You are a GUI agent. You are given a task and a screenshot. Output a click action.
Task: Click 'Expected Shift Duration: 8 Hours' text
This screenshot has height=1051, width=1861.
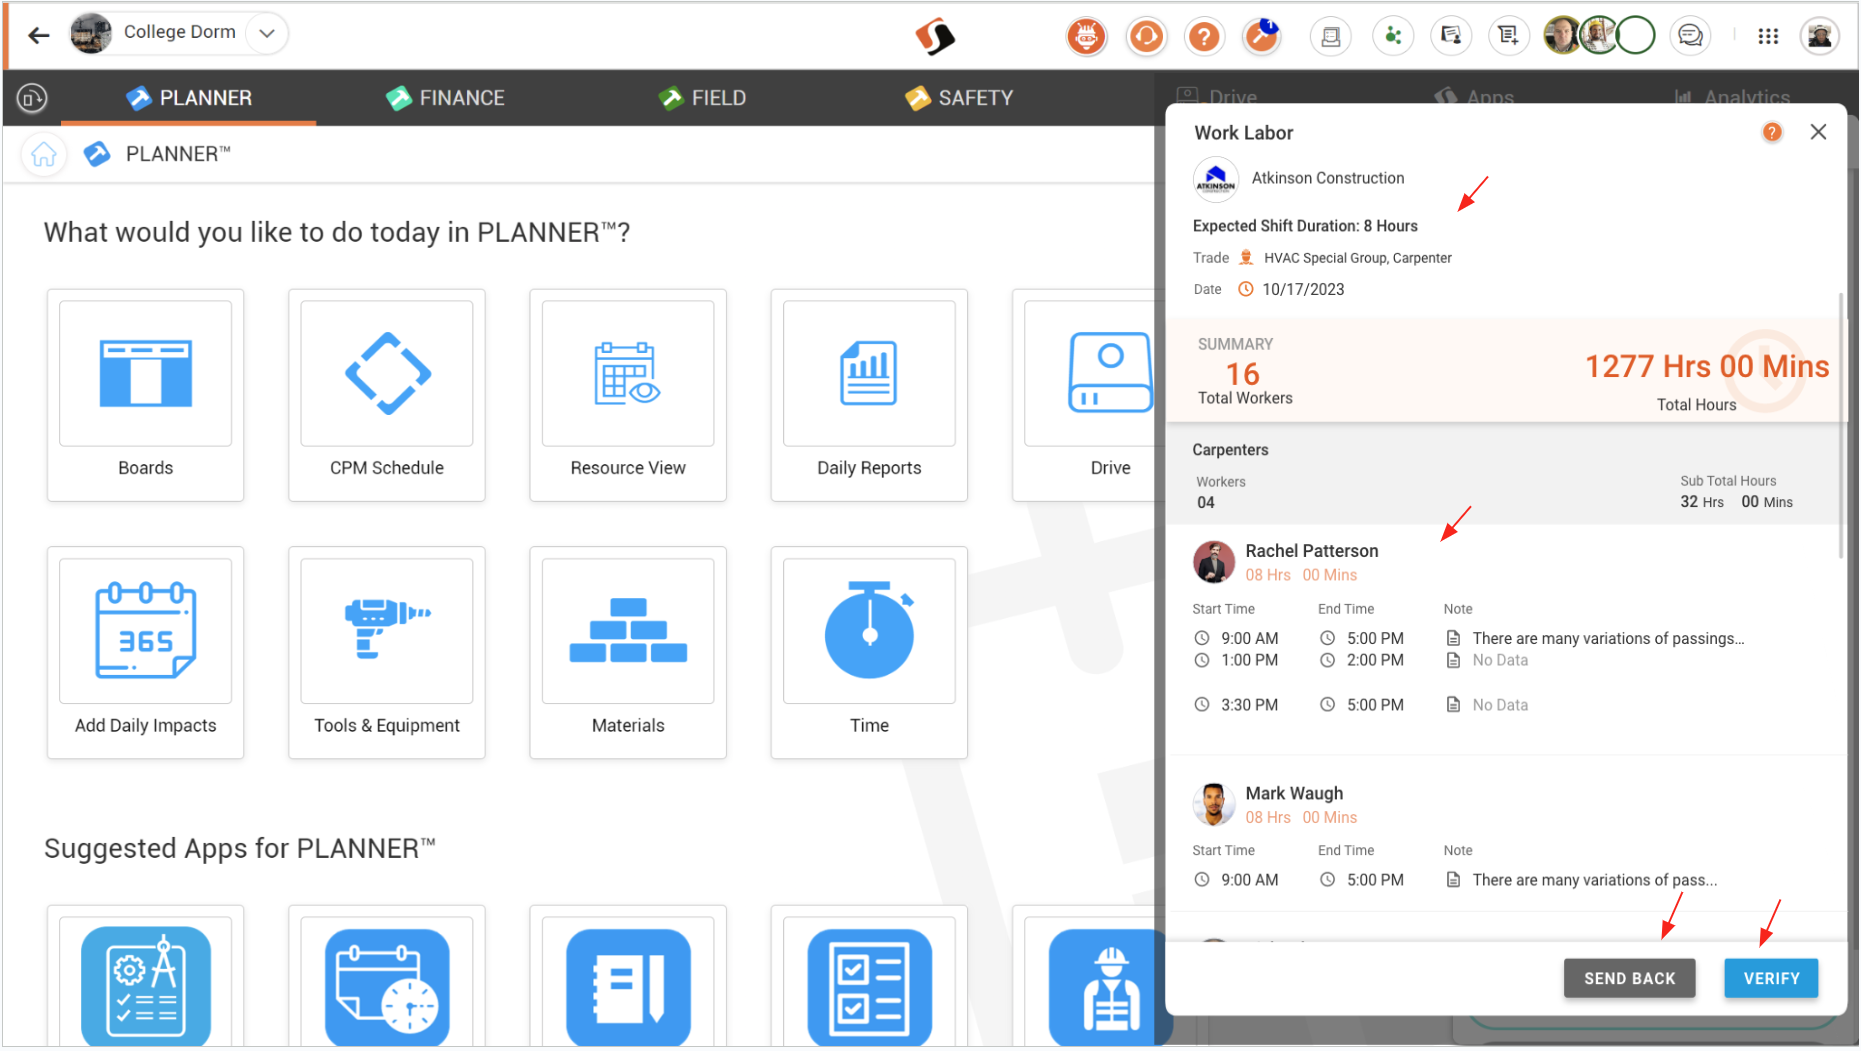(x=1304, y=226)
